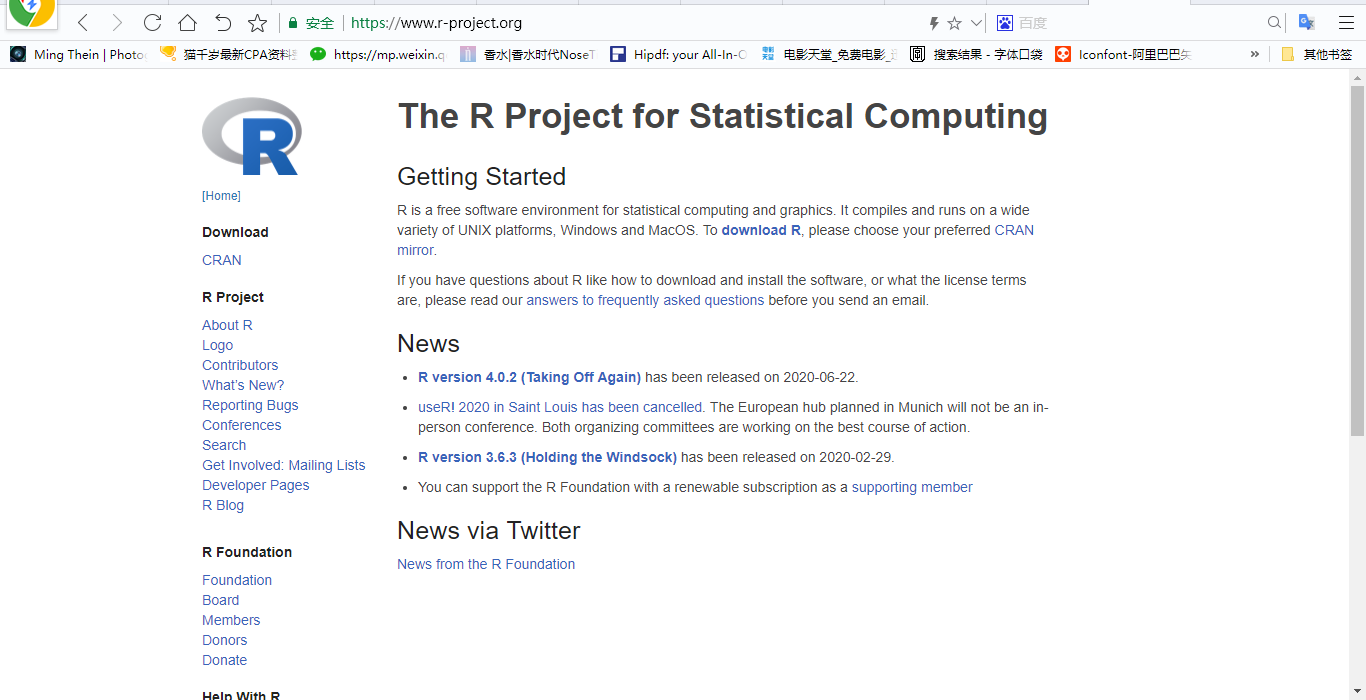Open the Members link
The image size is (1366, 700).
231,620
